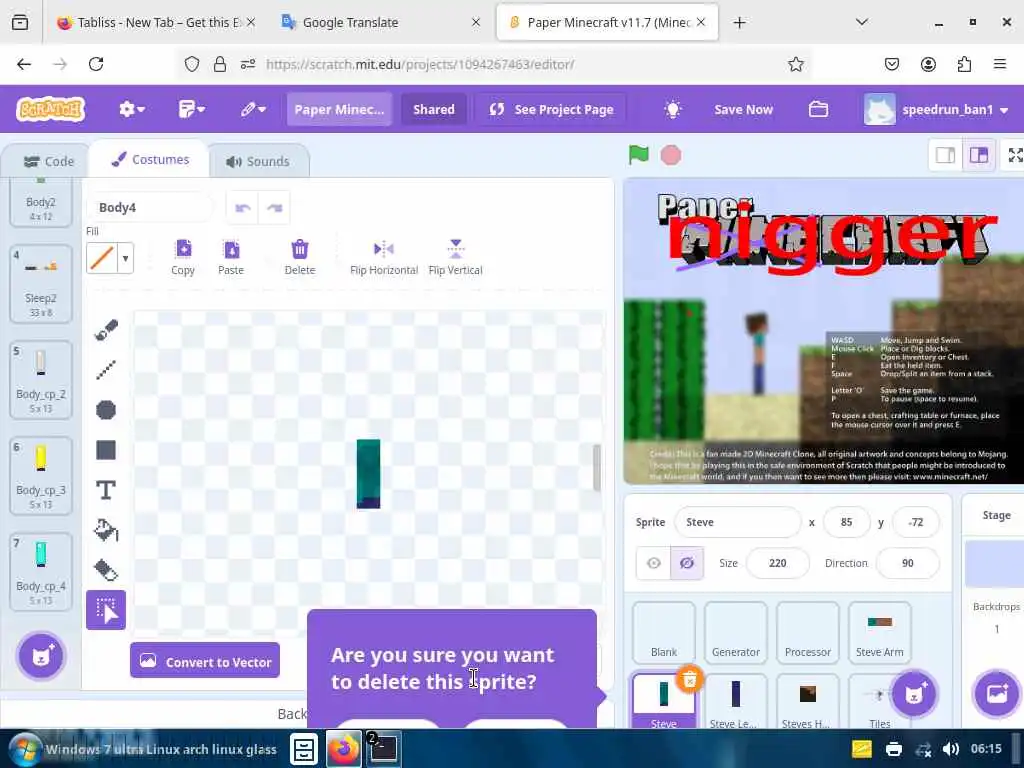Open the Tutorials lightbulb icon

(x=673, y=109)
